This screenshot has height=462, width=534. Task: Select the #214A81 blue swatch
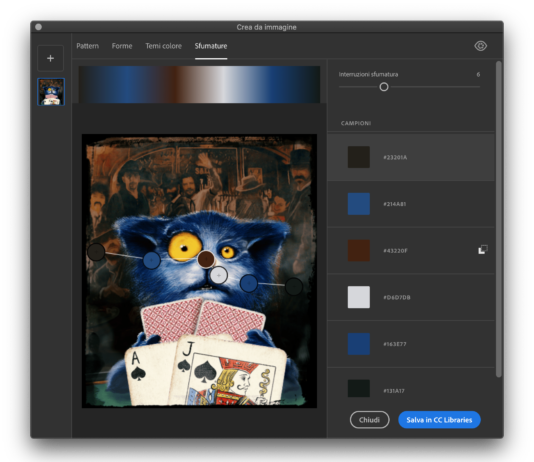click(x=359, y=204)
